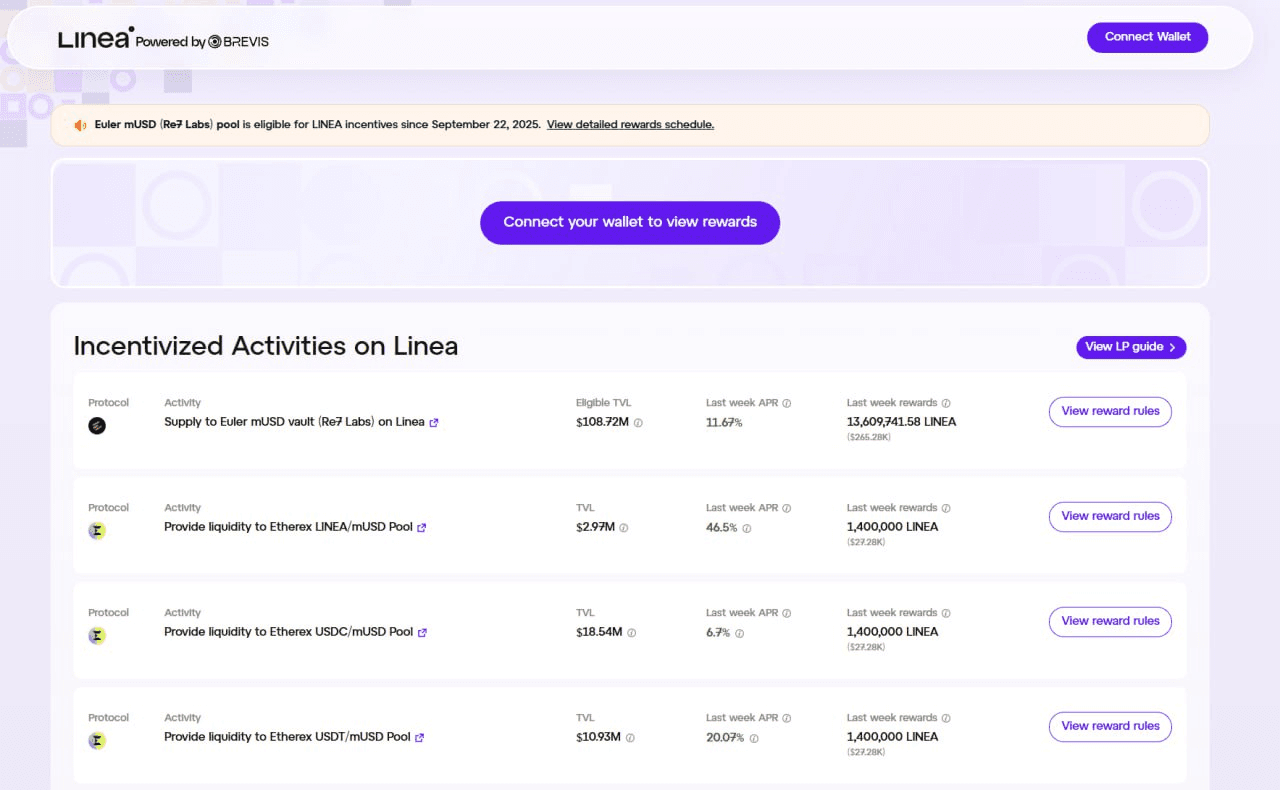Open external link icon for USDT/mUSD Pool

click(x=420, y=738)
